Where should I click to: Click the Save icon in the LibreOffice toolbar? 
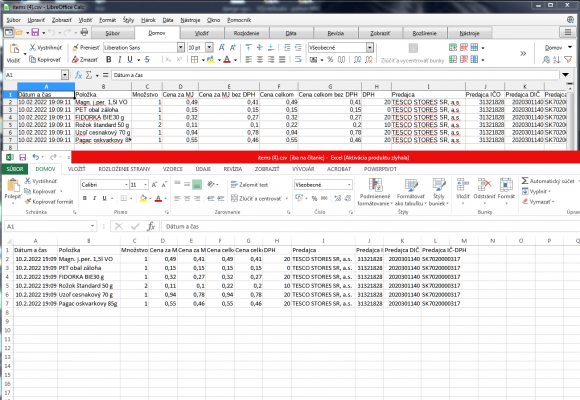pyautogui.click(x=35, y=33)
